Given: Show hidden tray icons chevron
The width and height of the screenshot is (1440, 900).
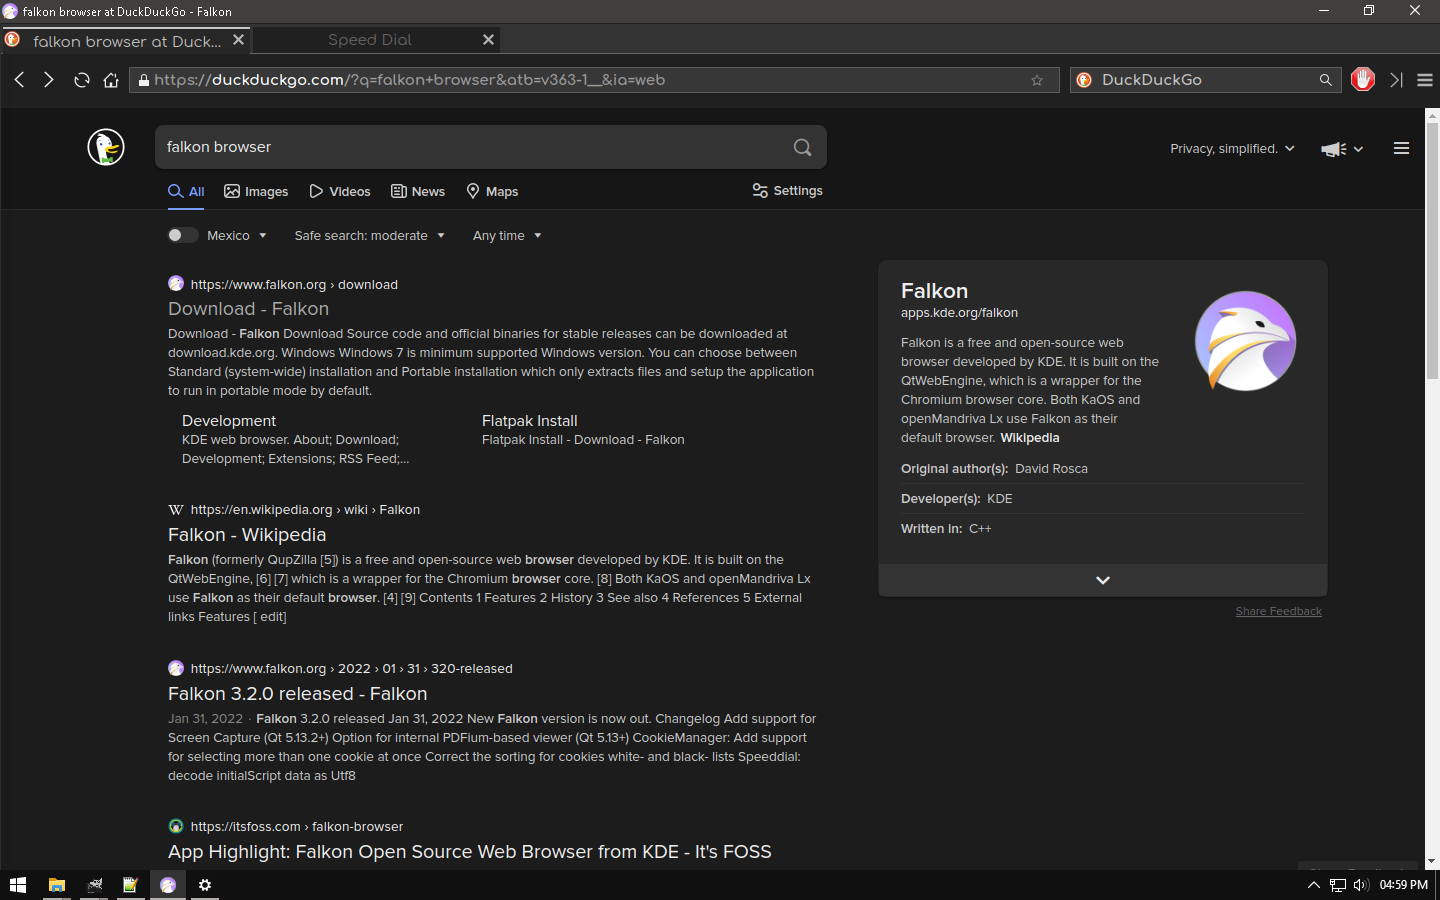Looking at the screenshot, I should [1314, 885].
